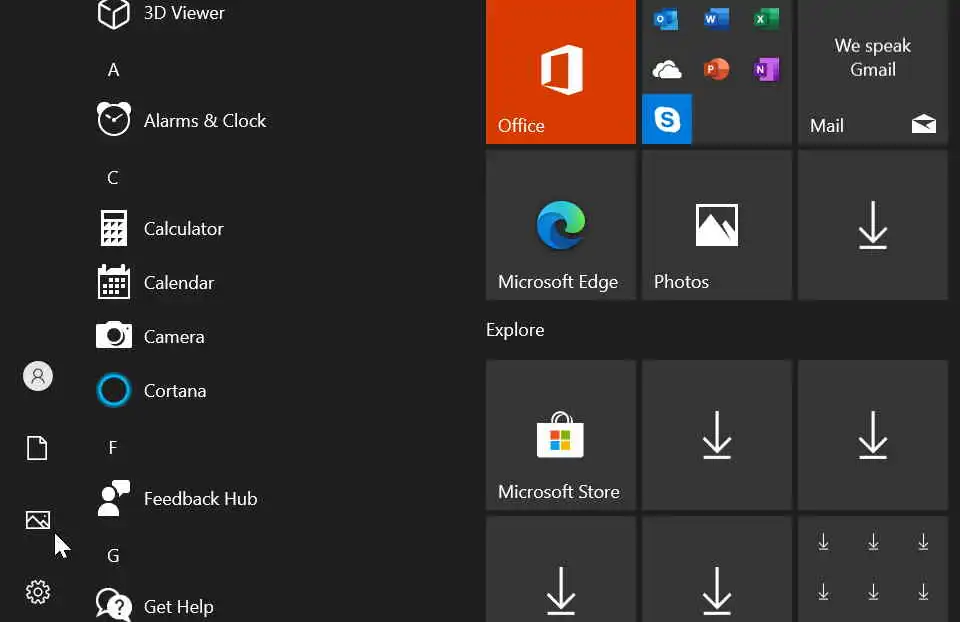
Task: Click the 'We speak Gmail' text
Action: (x=872, y=58)
